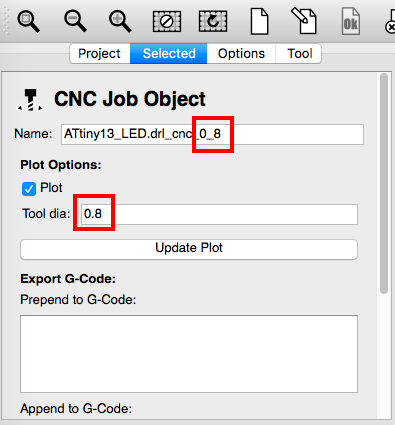Click the delete shape icon at toolbar edge
This screenshot has height=425, width=395.
coord(390,22)
